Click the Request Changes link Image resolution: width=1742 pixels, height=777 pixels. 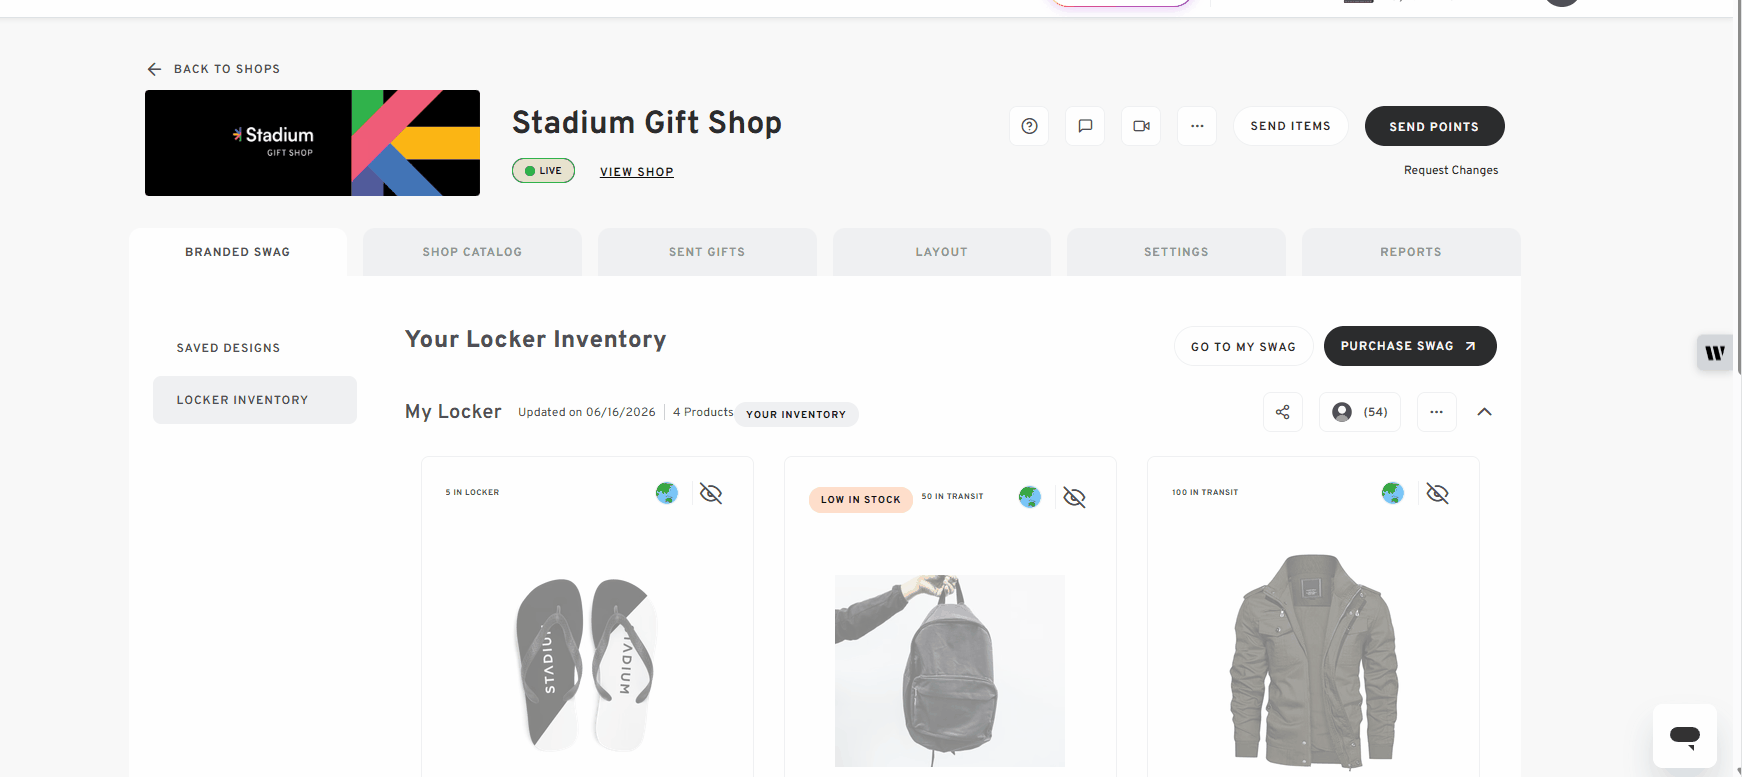click(x=1451, y=170)
